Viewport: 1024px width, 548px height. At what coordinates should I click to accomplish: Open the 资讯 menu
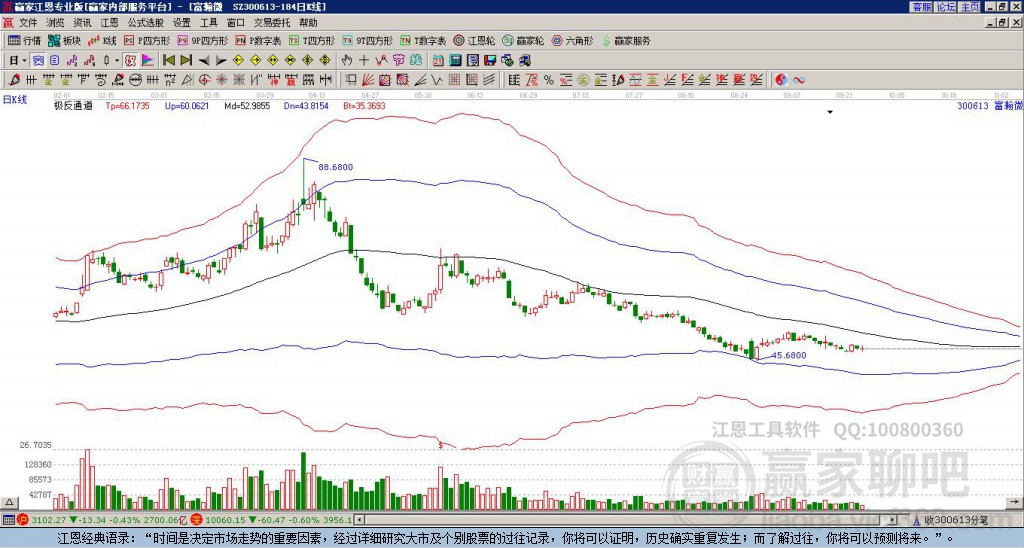[82, 23]
